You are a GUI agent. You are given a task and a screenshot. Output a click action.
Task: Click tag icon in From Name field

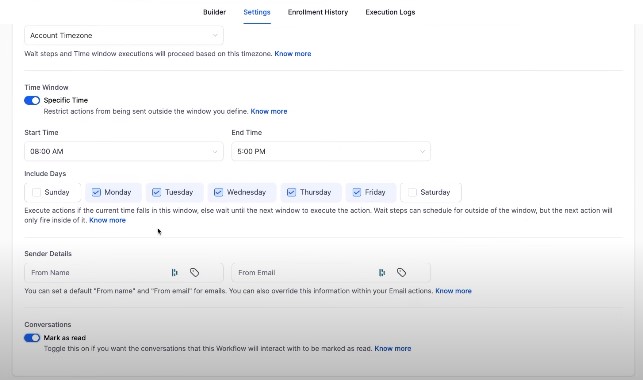pyautogui.click(x=194, y=273)
